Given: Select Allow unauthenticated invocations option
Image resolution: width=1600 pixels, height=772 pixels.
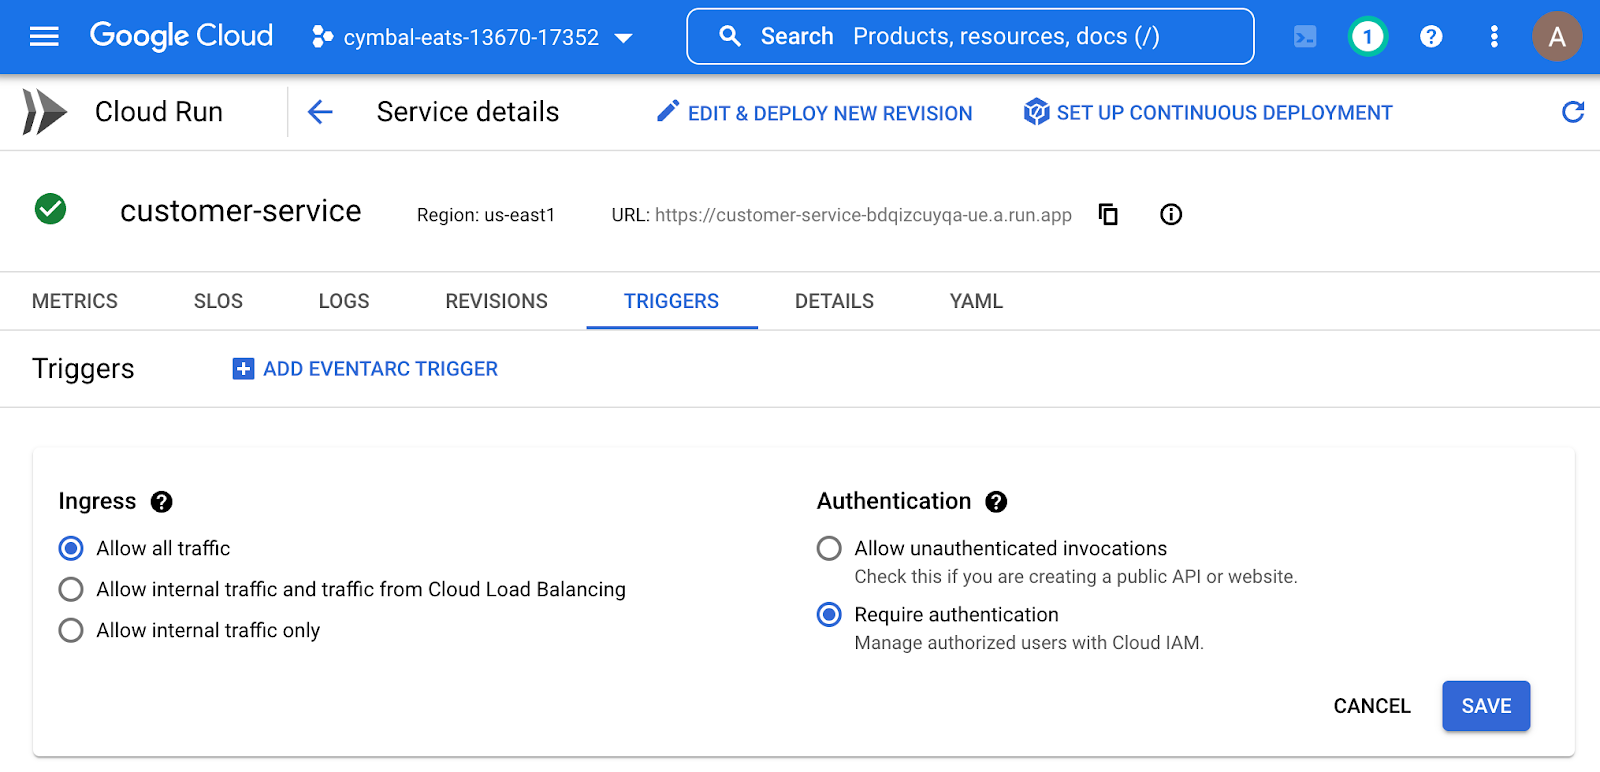Looking at the screenshot, I should pyautogui.click(x=829, y=548).
